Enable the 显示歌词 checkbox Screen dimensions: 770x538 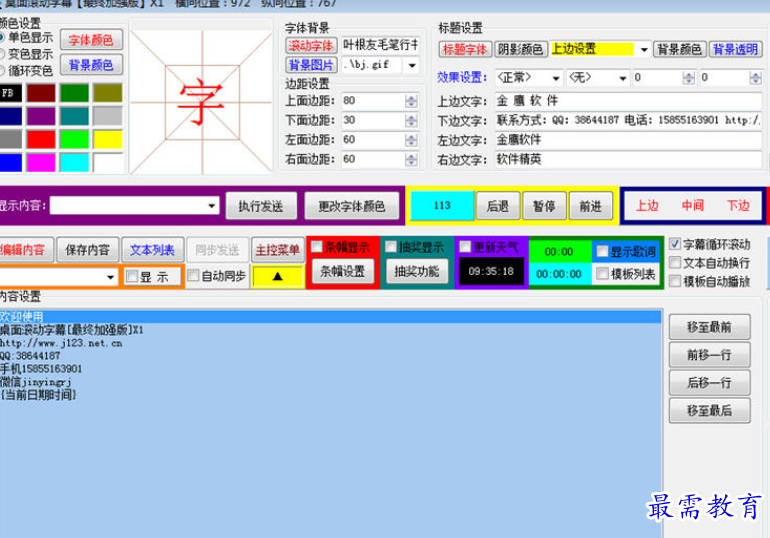pyautogui.click(x=602, y=252)
